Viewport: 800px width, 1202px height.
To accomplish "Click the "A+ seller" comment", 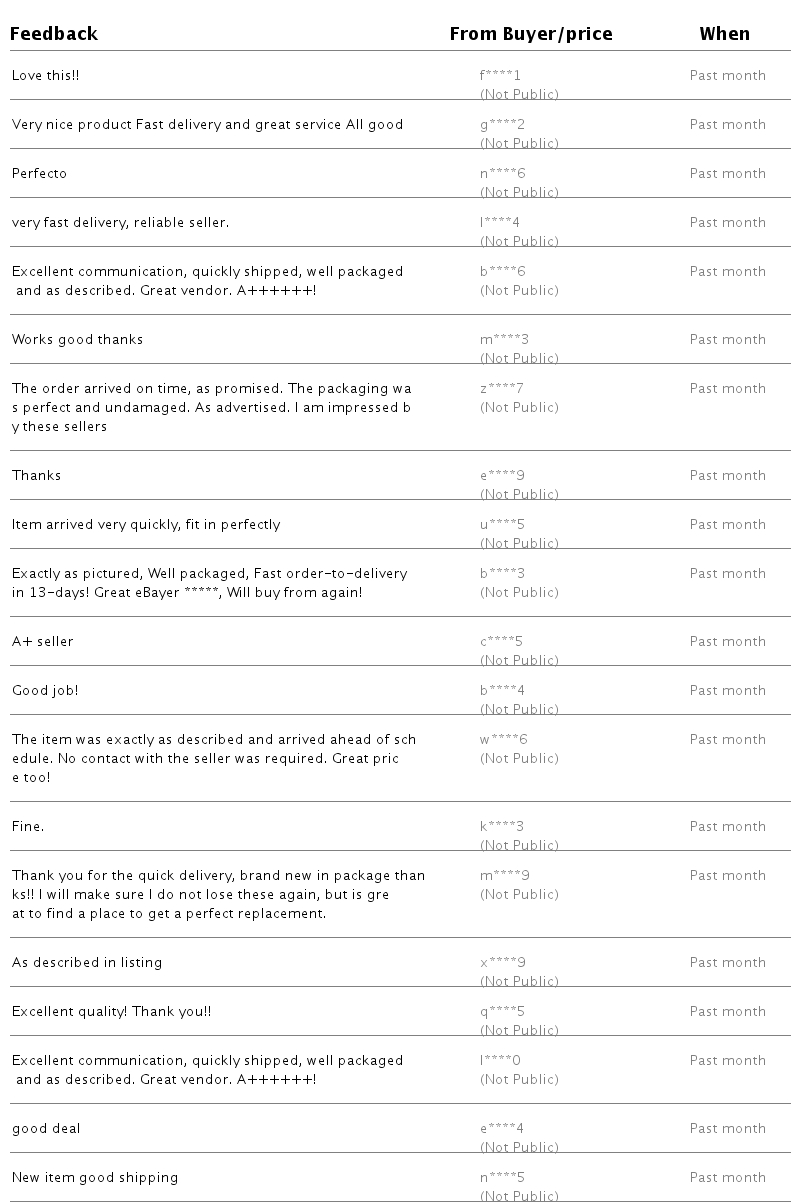I will (42, 642).
